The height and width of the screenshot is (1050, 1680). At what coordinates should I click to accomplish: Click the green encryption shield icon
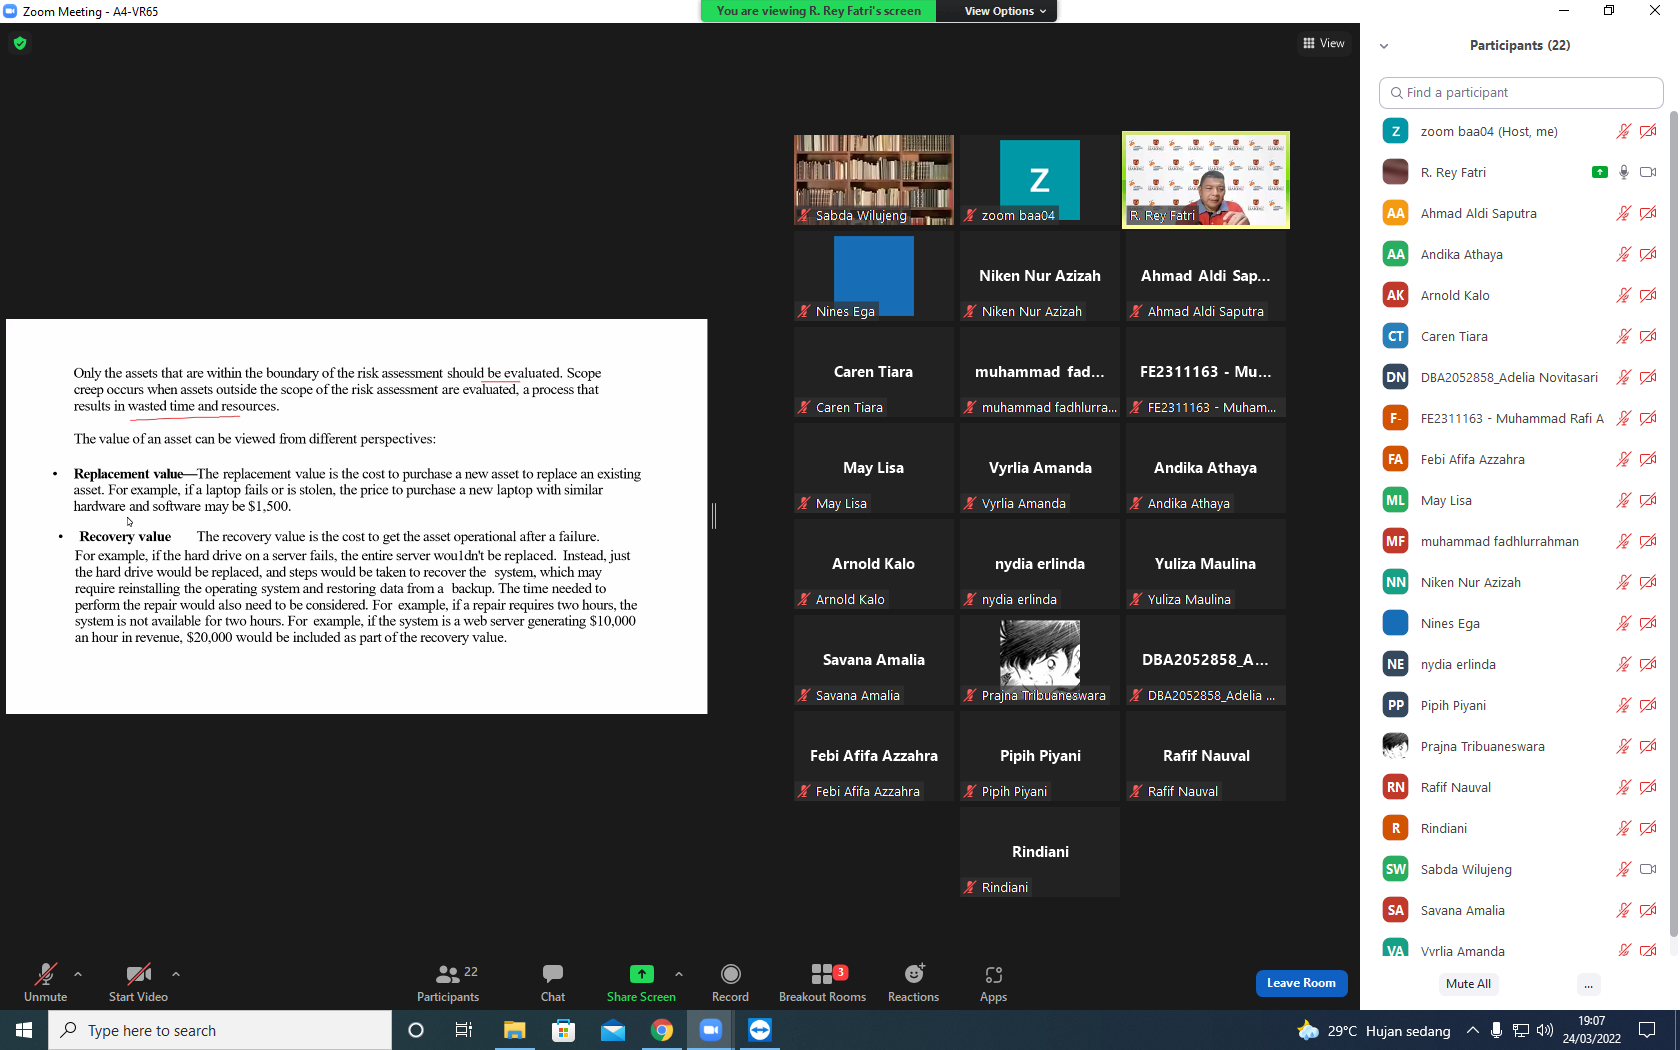pos(20,43)
